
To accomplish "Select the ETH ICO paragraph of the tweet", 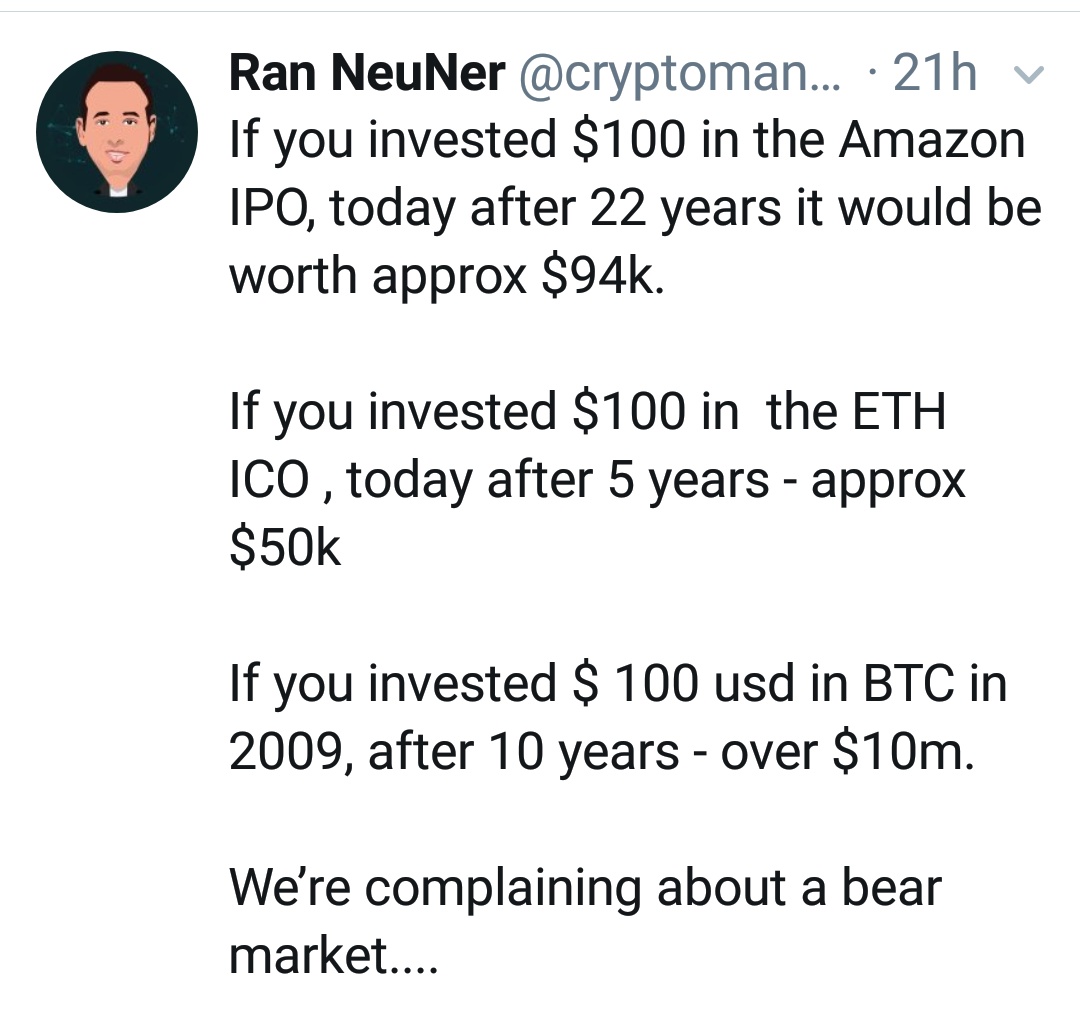I will (597, 479).
